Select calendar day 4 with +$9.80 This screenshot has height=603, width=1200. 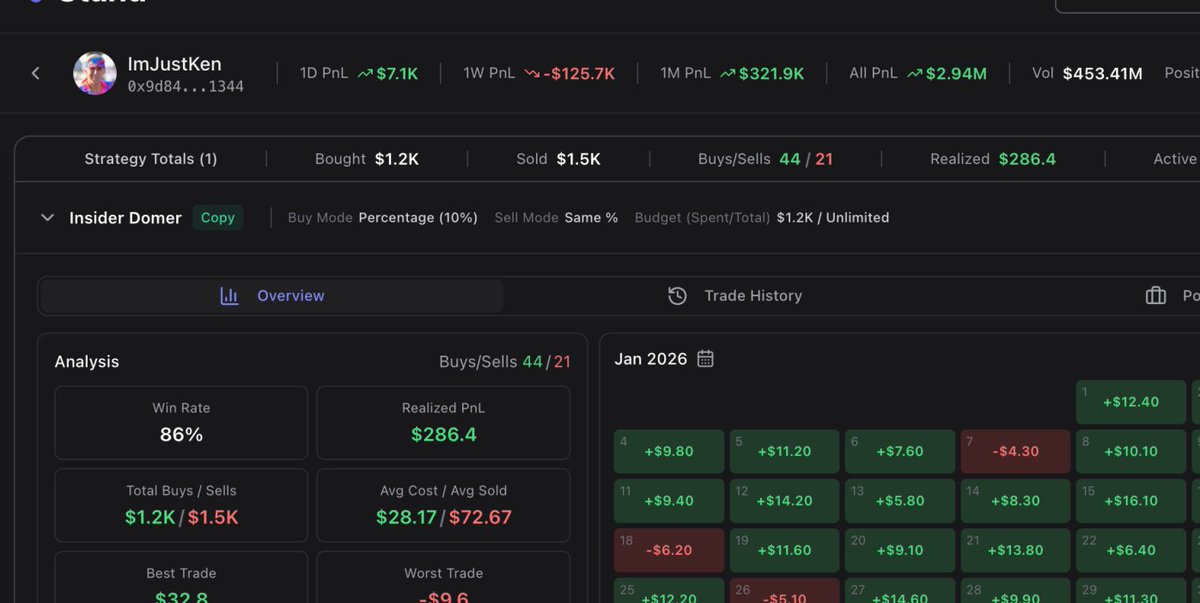coord(669,451)
